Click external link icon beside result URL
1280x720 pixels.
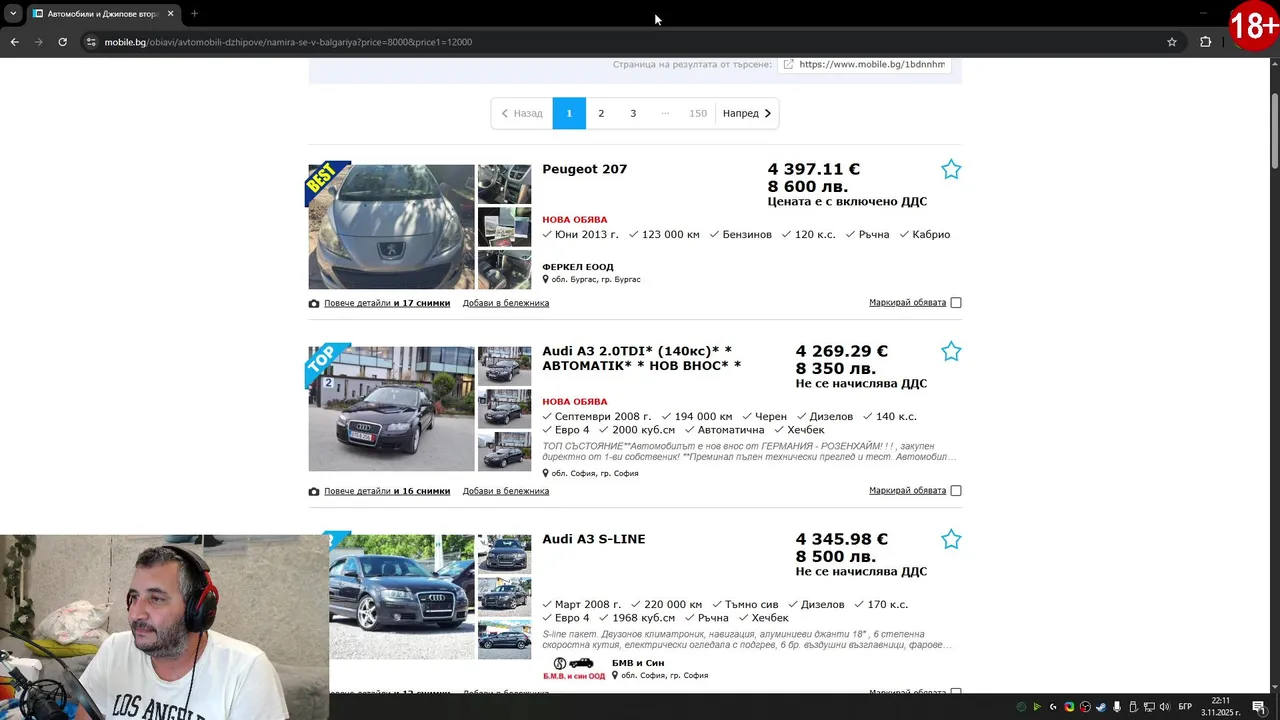click(x=788, y=64)
